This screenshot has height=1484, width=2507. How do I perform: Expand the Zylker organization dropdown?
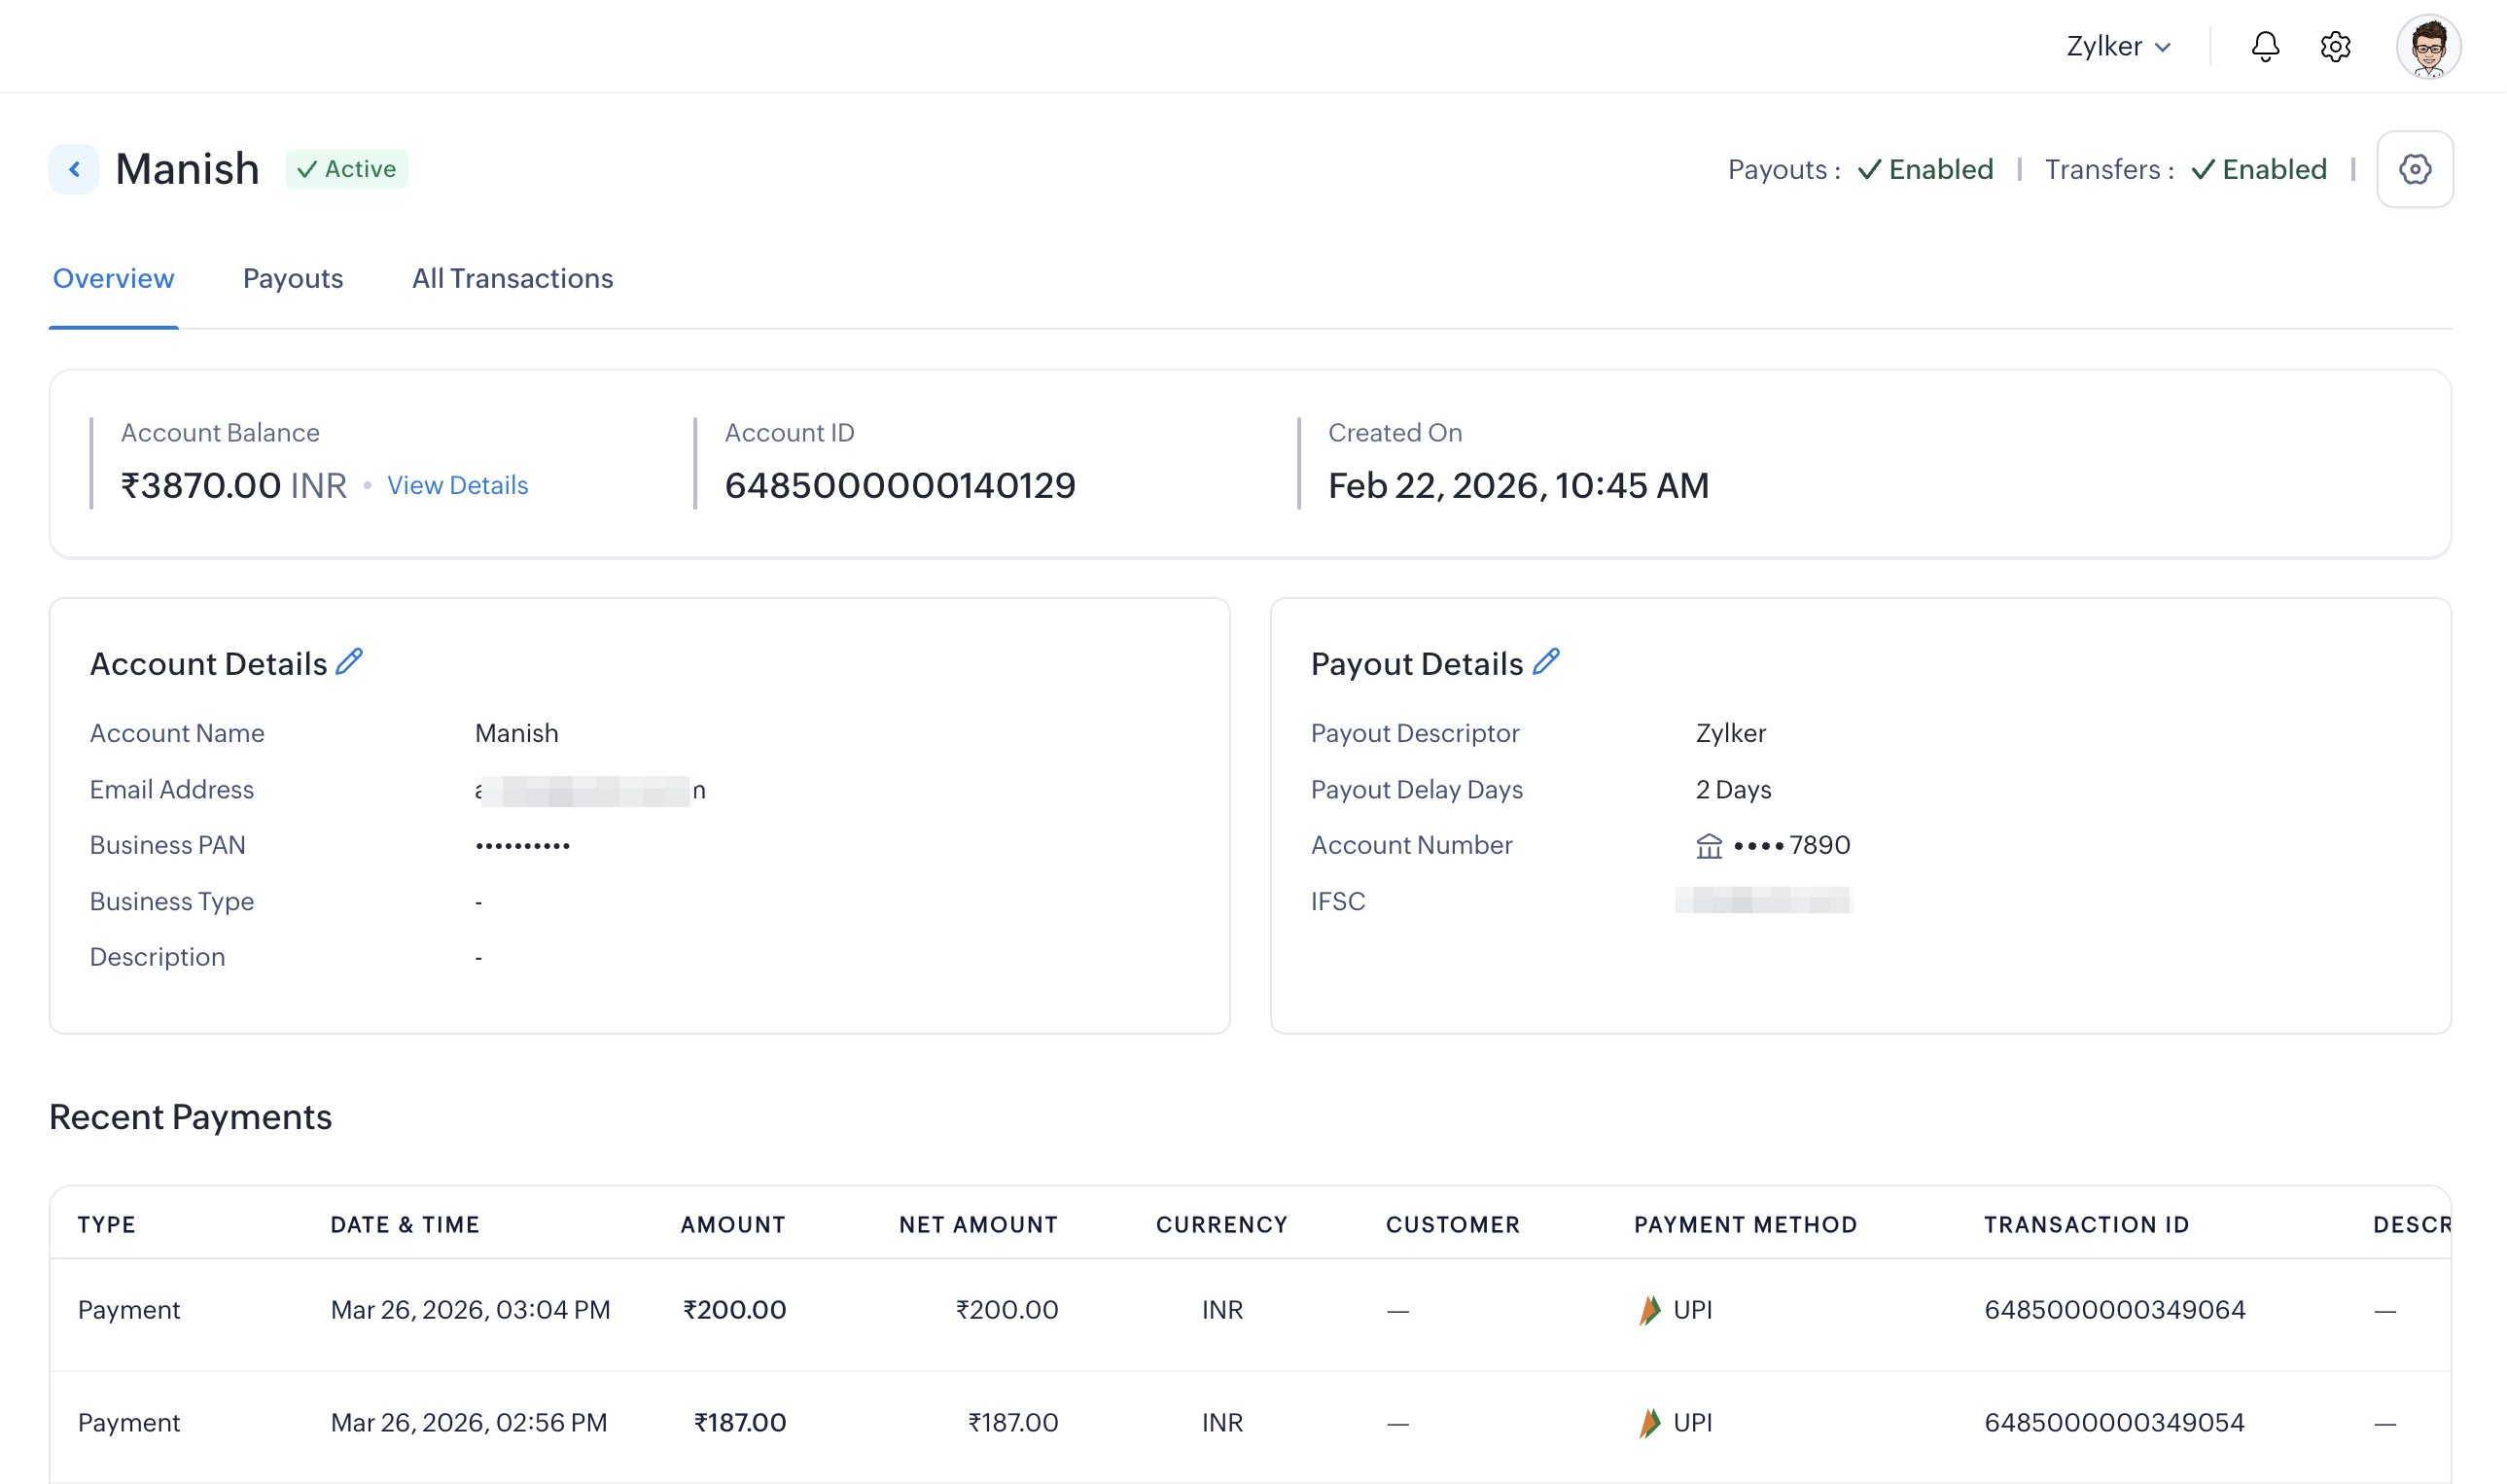[x=2118, y=47]
